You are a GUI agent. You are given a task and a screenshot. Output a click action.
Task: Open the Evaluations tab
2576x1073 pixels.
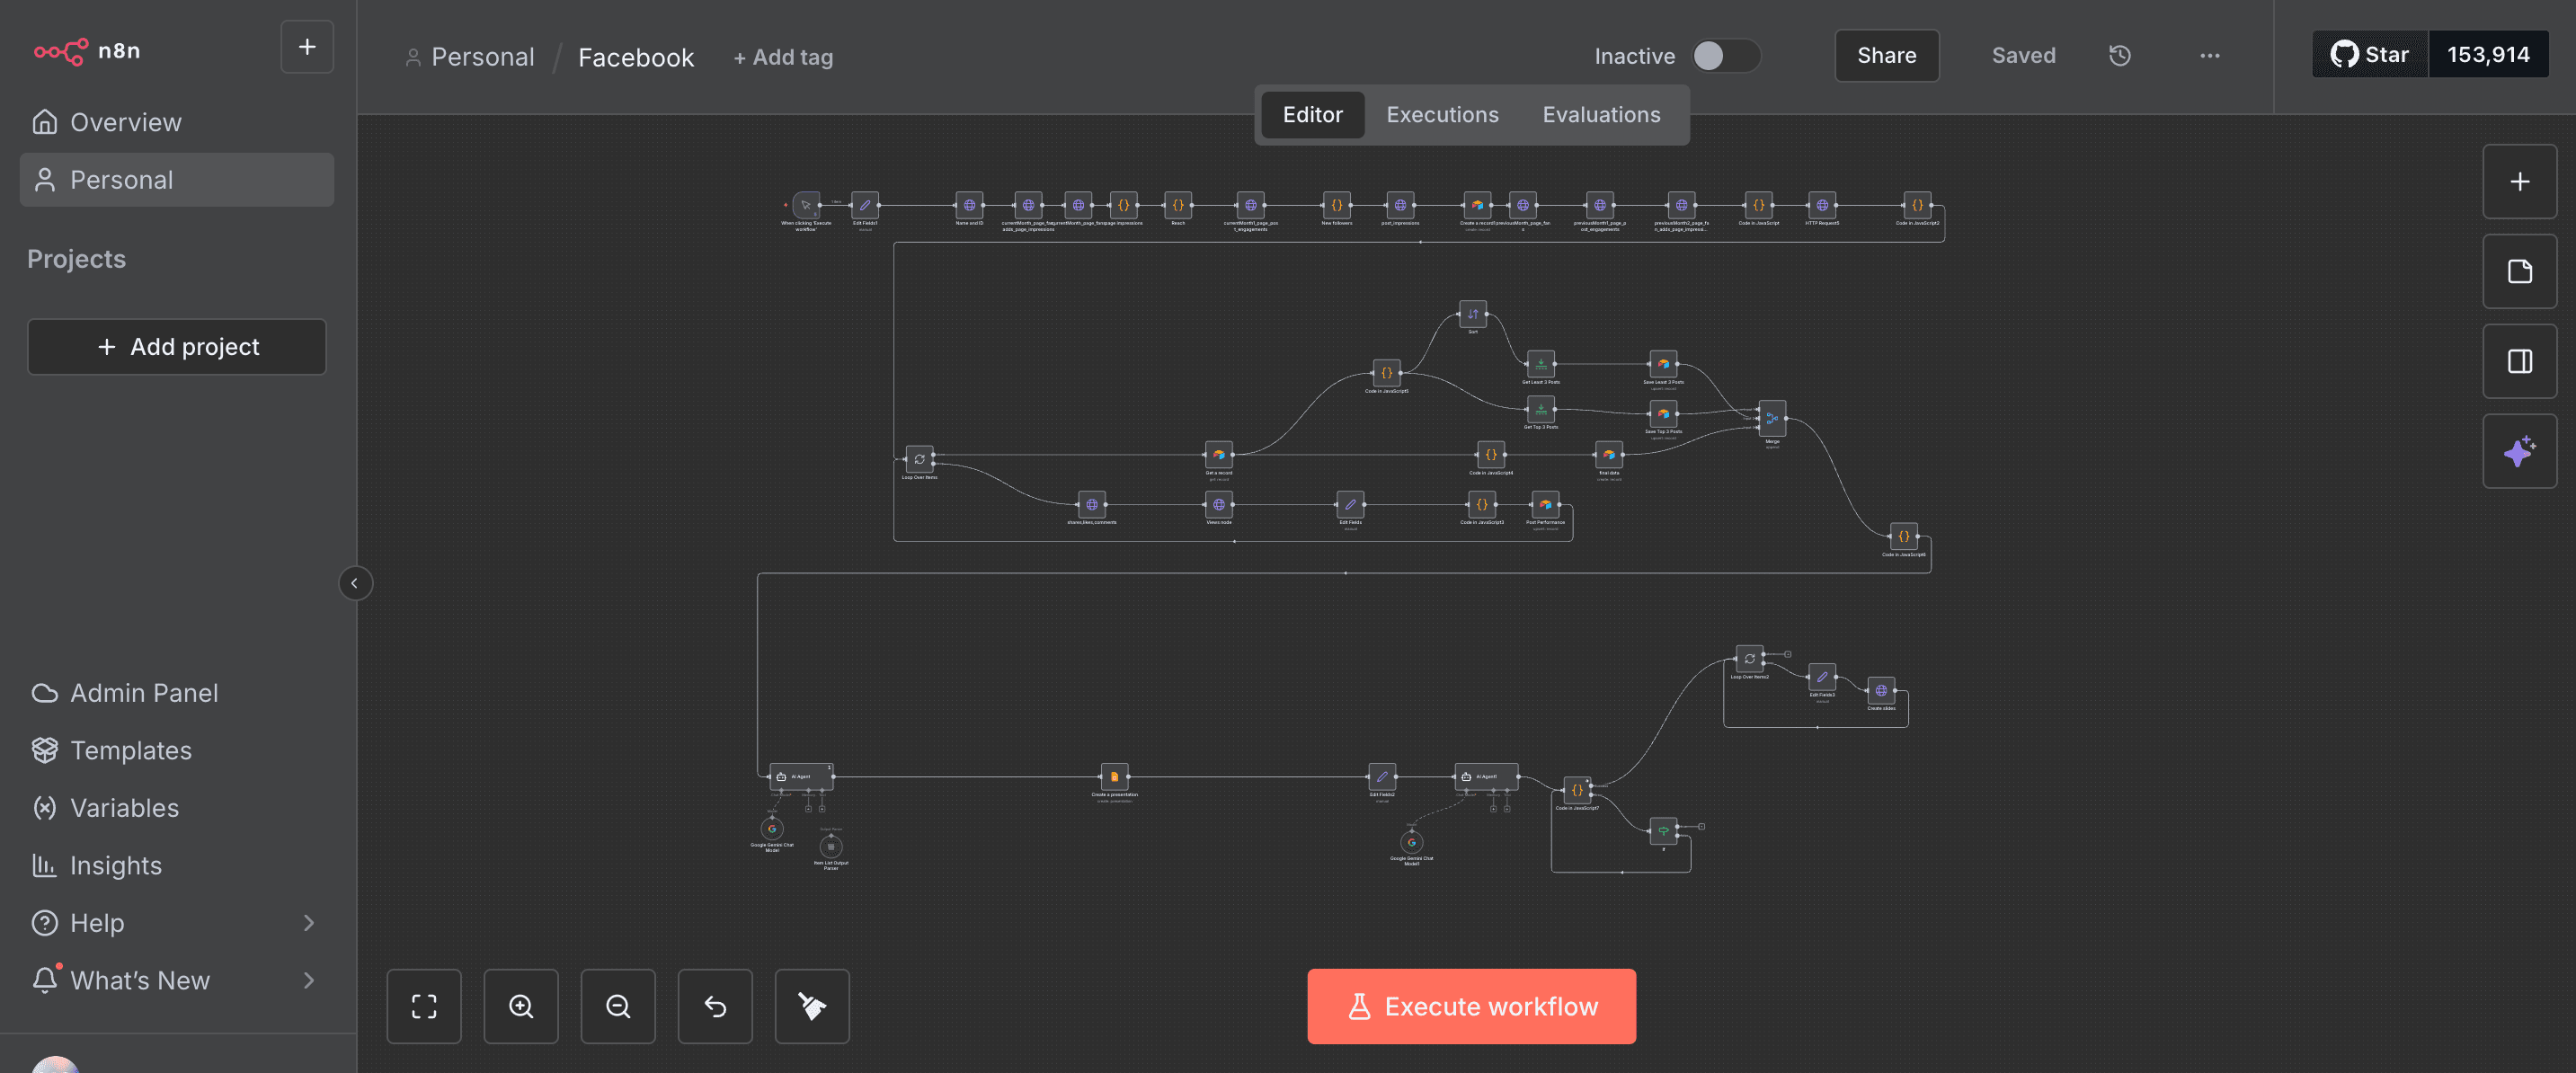point(1600,114)
